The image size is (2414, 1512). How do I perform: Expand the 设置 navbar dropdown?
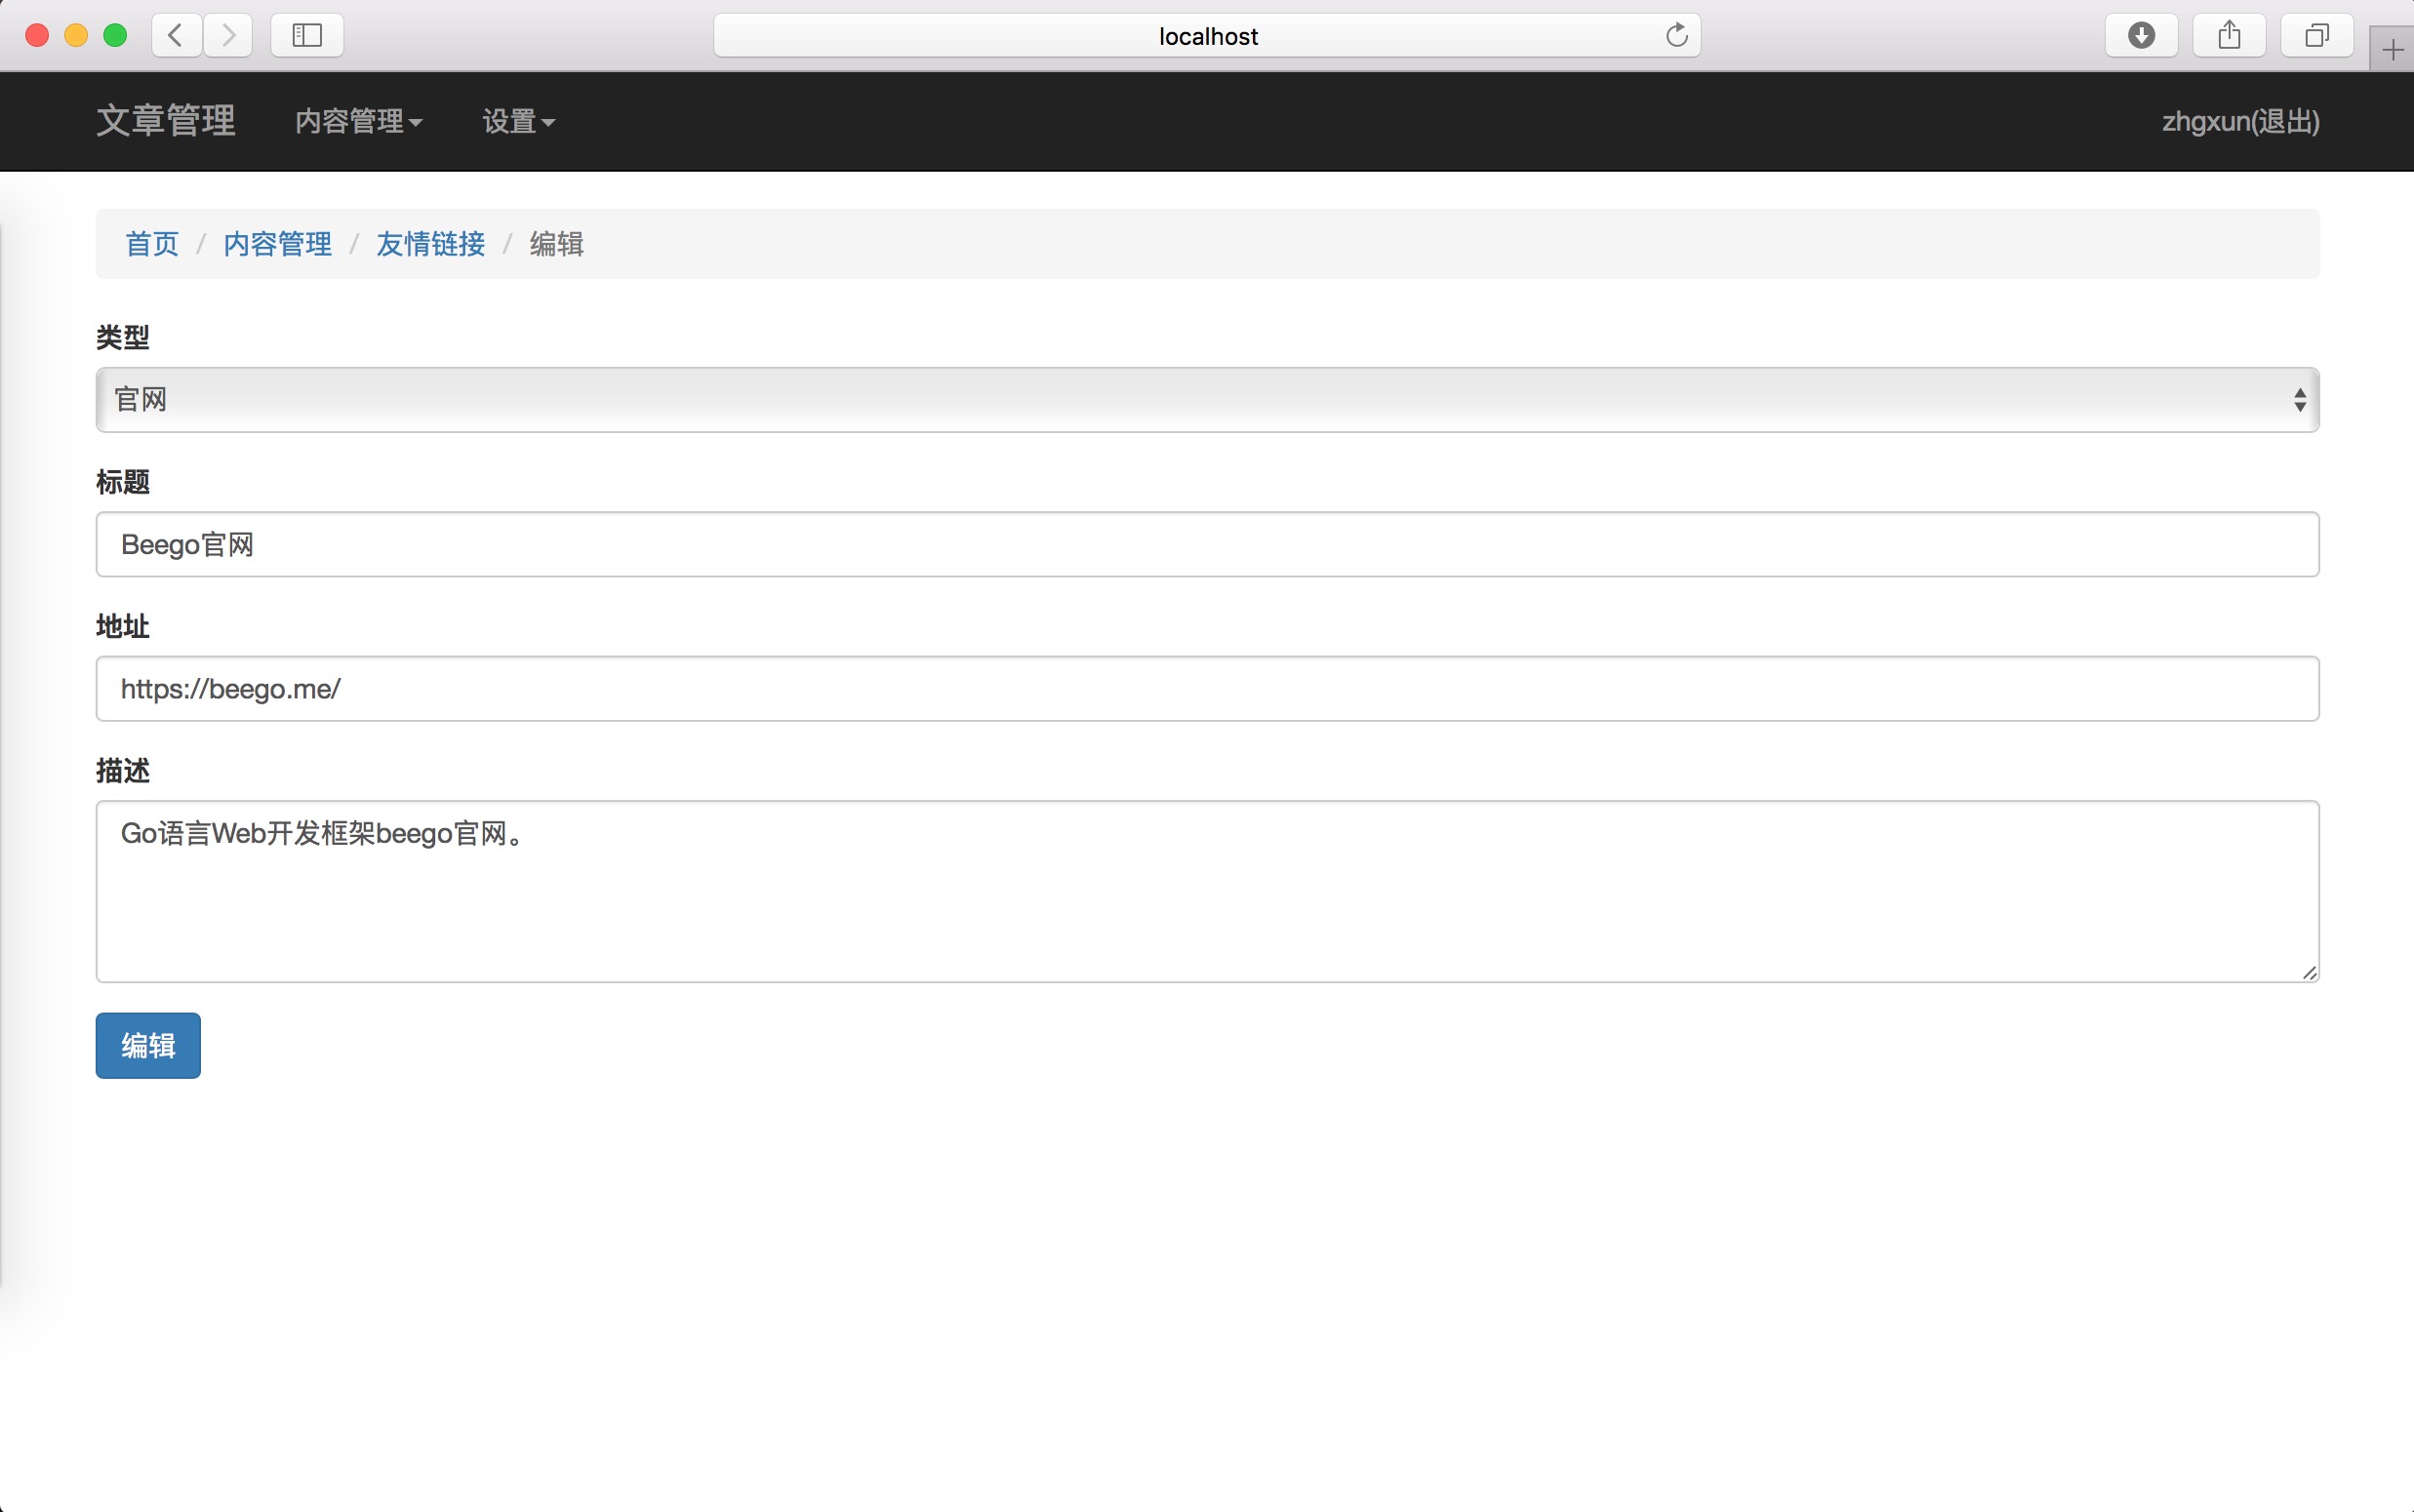pos(518,122)
